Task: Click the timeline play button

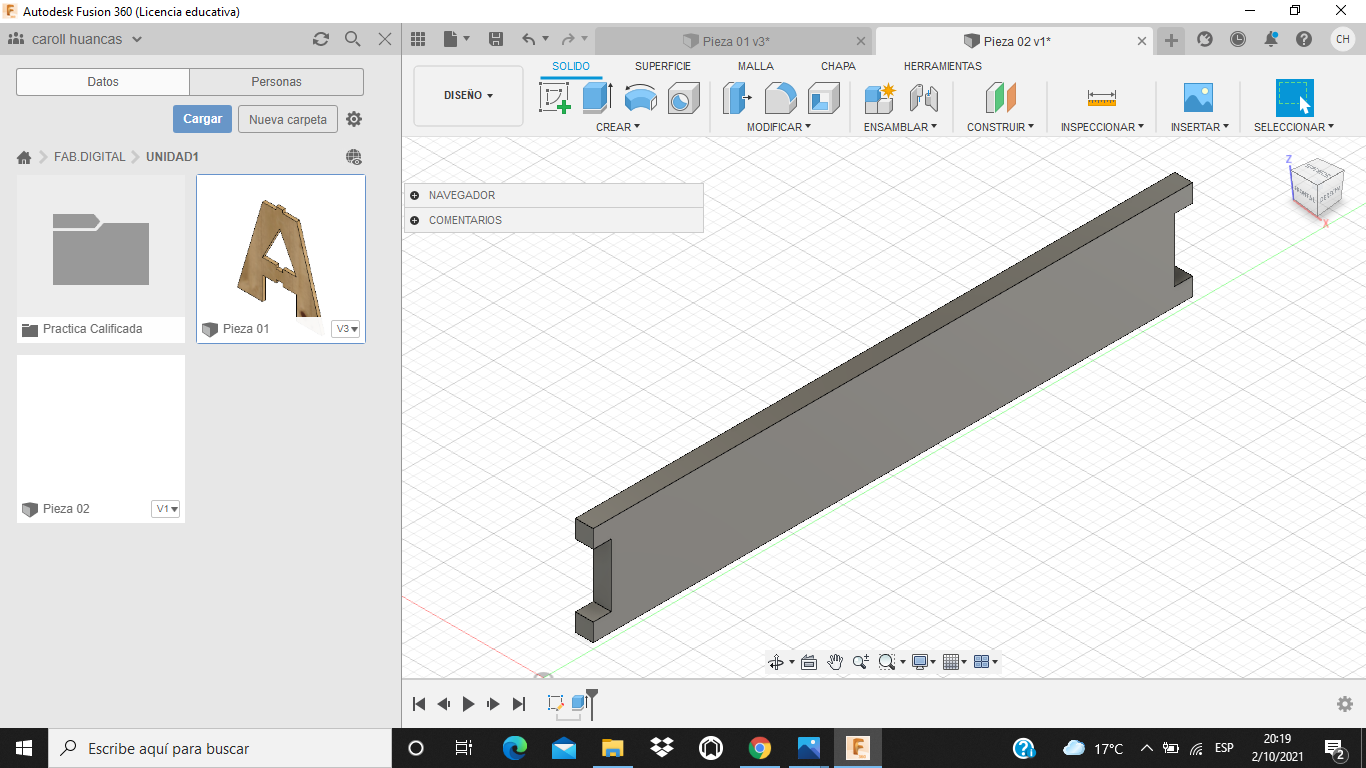Action: click(468, 704)
